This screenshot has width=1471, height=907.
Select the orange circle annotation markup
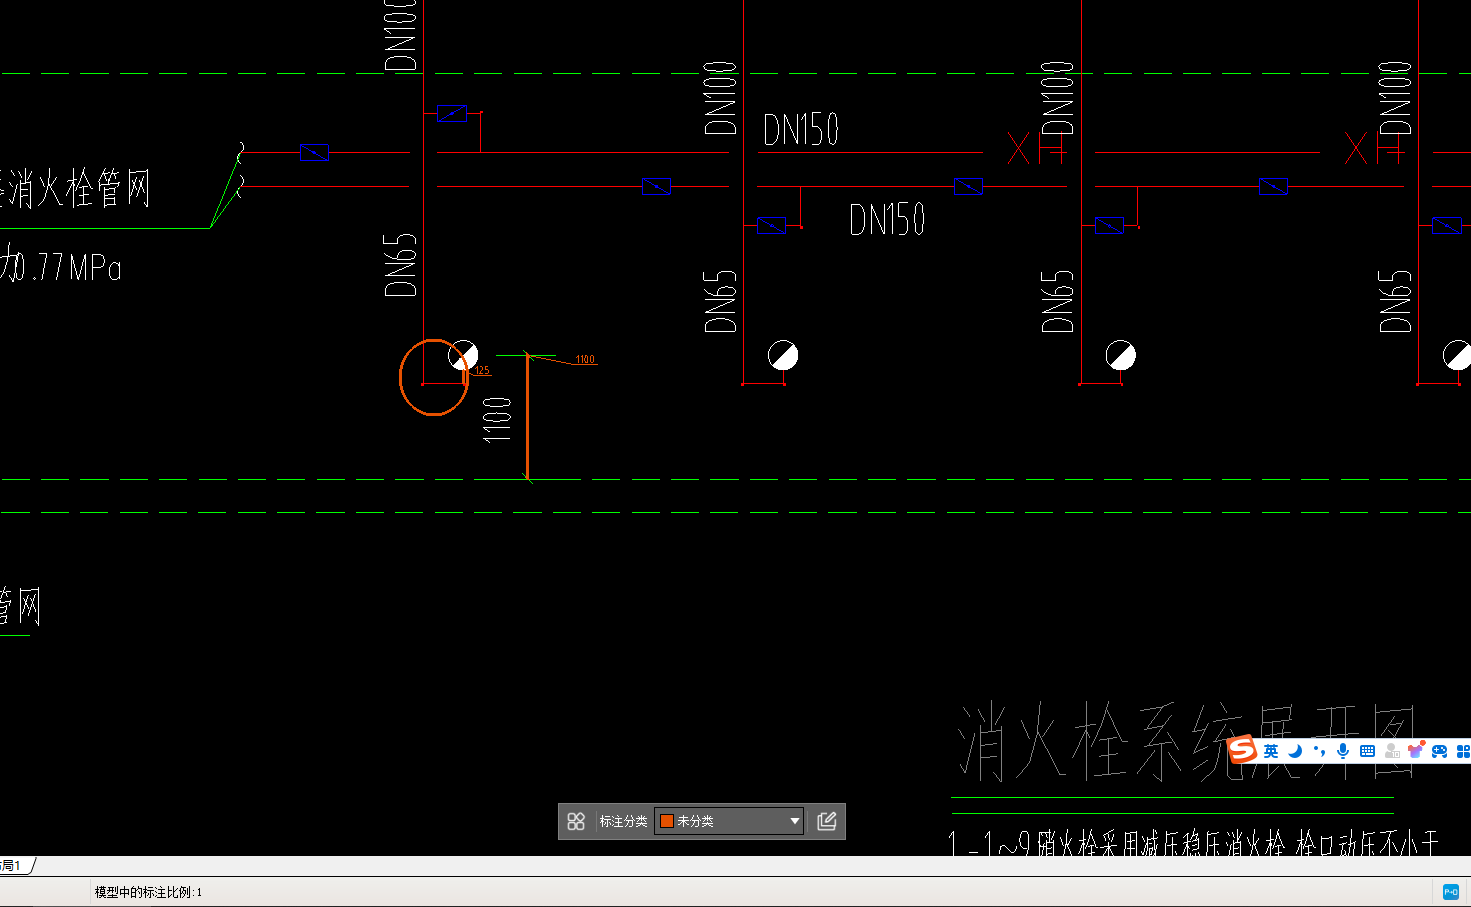click(x=433, y=377)
